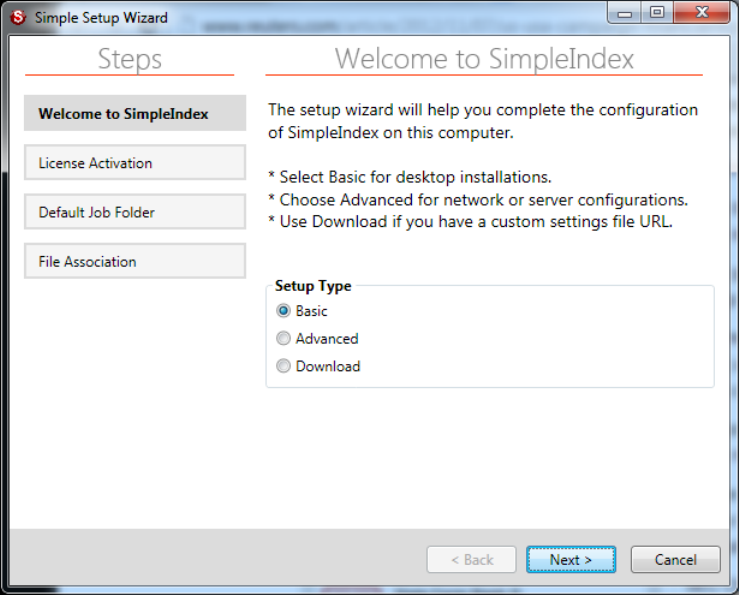Click the SimpleIndex app icon in title bar

tap(16, 17)
